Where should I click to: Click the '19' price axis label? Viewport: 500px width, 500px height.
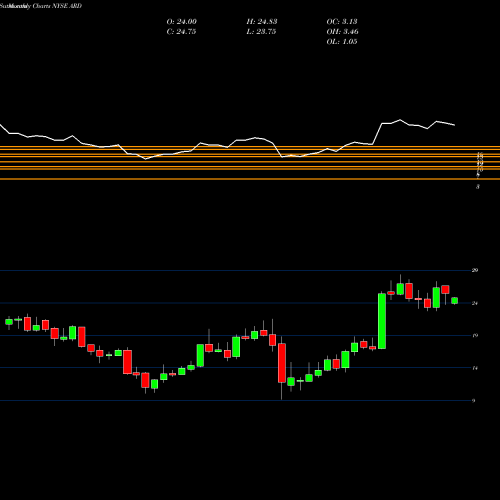[475, 335]
